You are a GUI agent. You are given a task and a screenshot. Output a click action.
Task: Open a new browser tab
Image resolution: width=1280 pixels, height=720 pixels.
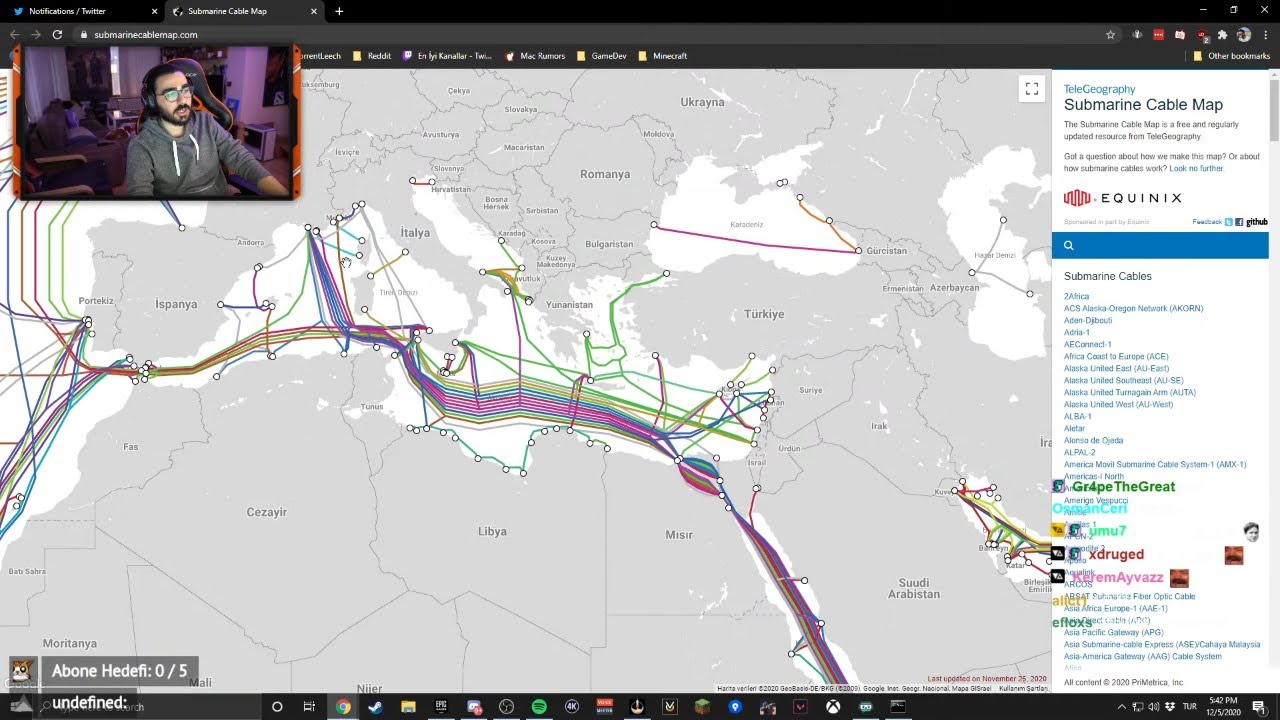pos(339,11)
